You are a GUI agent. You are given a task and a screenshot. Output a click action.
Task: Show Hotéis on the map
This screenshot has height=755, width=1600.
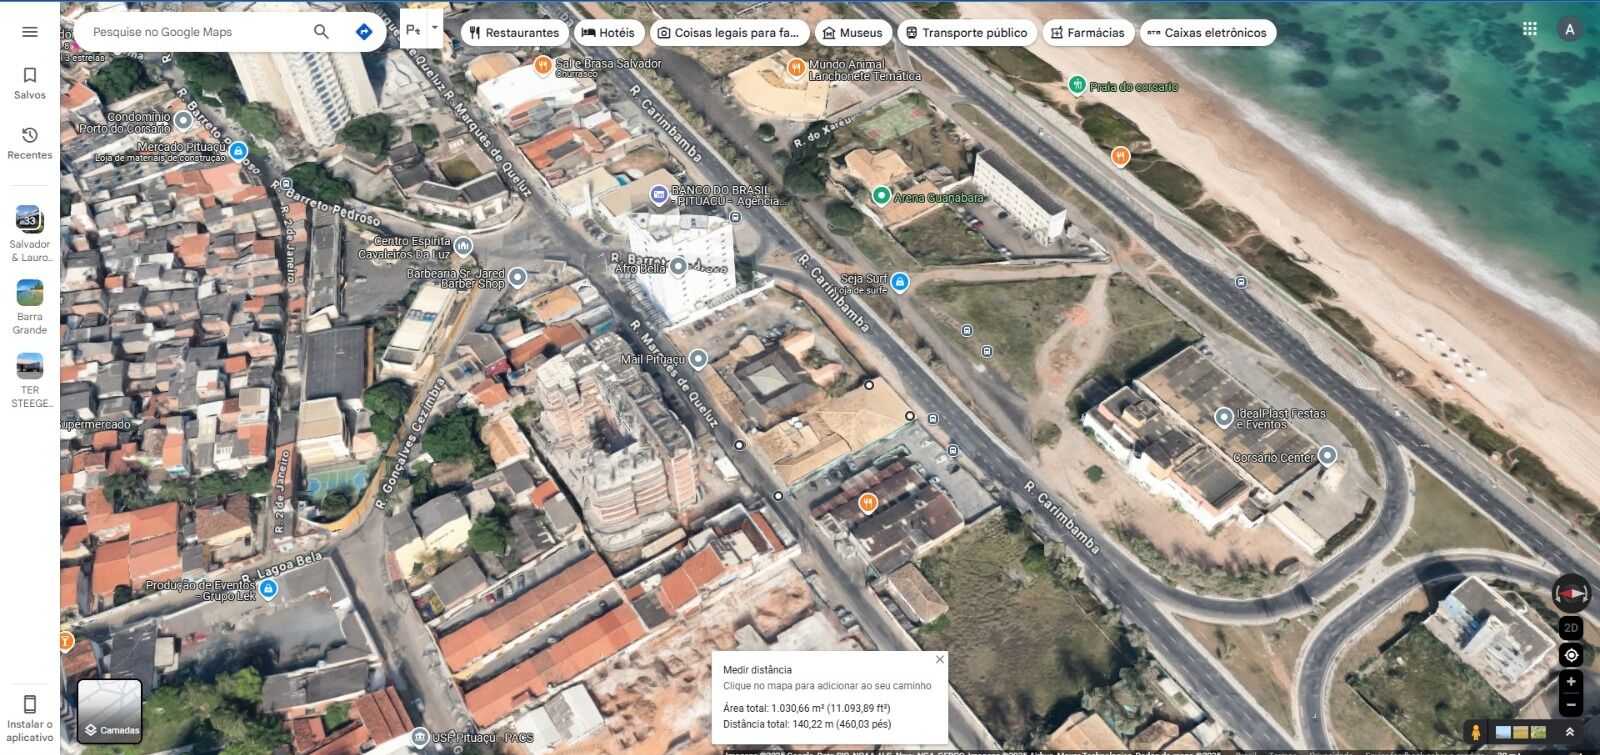tap(608, 33)
